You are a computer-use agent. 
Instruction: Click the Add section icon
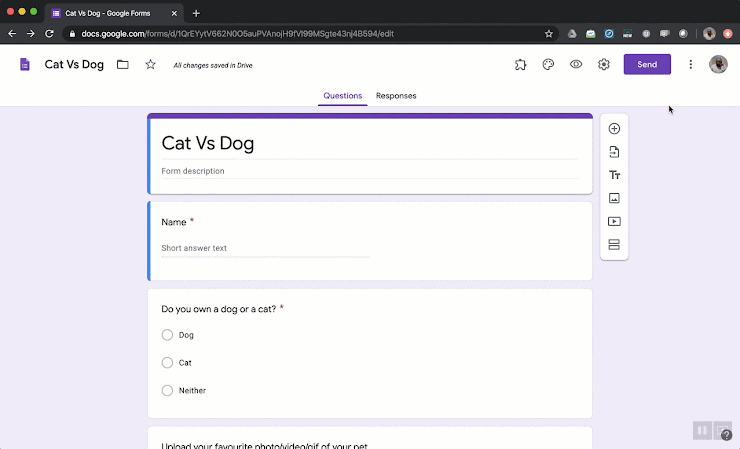(x=614, y=245)
